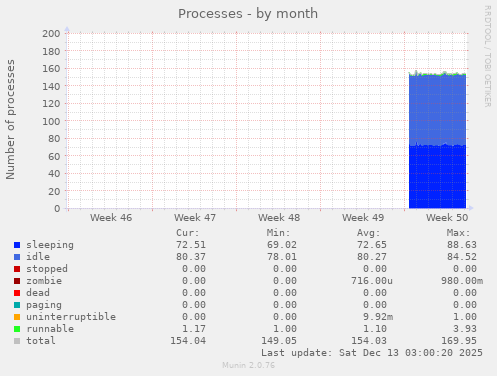Click the 'Week 47' axis label

(195, 218)
